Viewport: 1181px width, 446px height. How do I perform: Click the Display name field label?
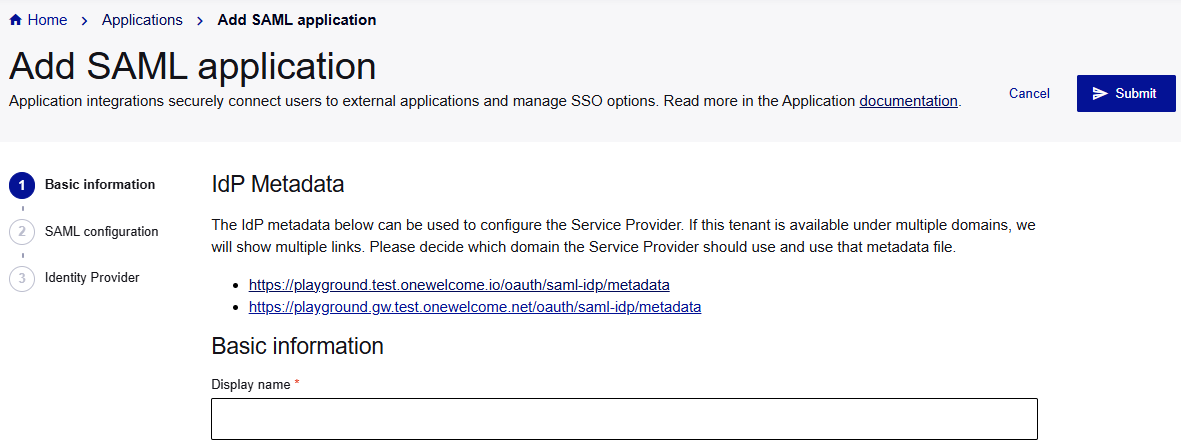251,384
